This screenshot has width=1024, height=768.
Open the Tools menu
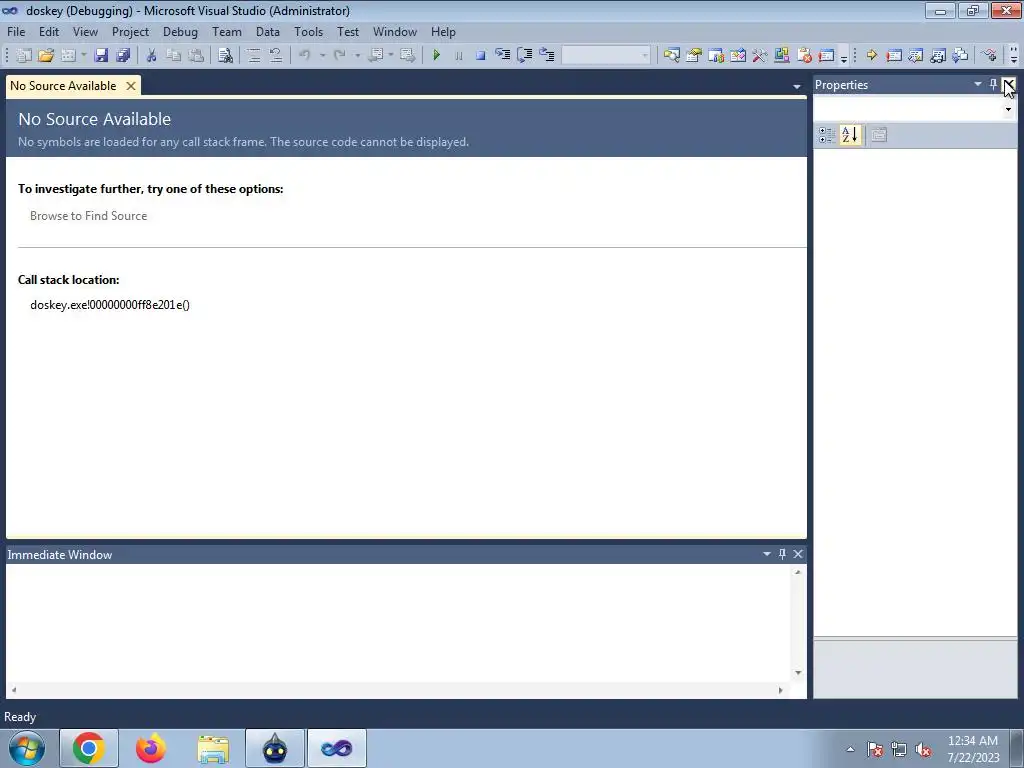(x=308, y=31)
